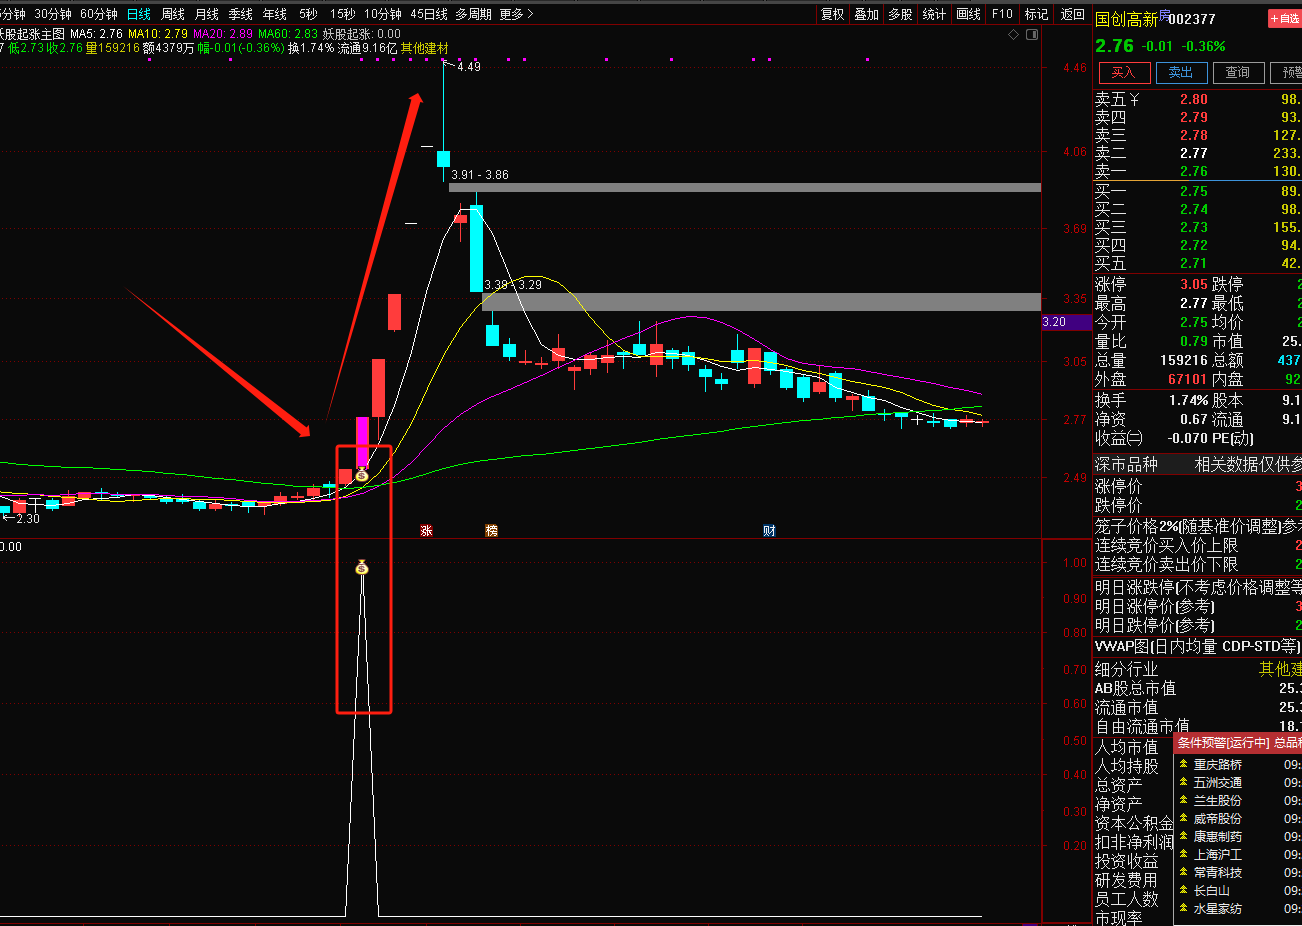Toggle 叠加 overlay mode
This screenshot has width=1302, height=926.
click(x=866, y=14)
